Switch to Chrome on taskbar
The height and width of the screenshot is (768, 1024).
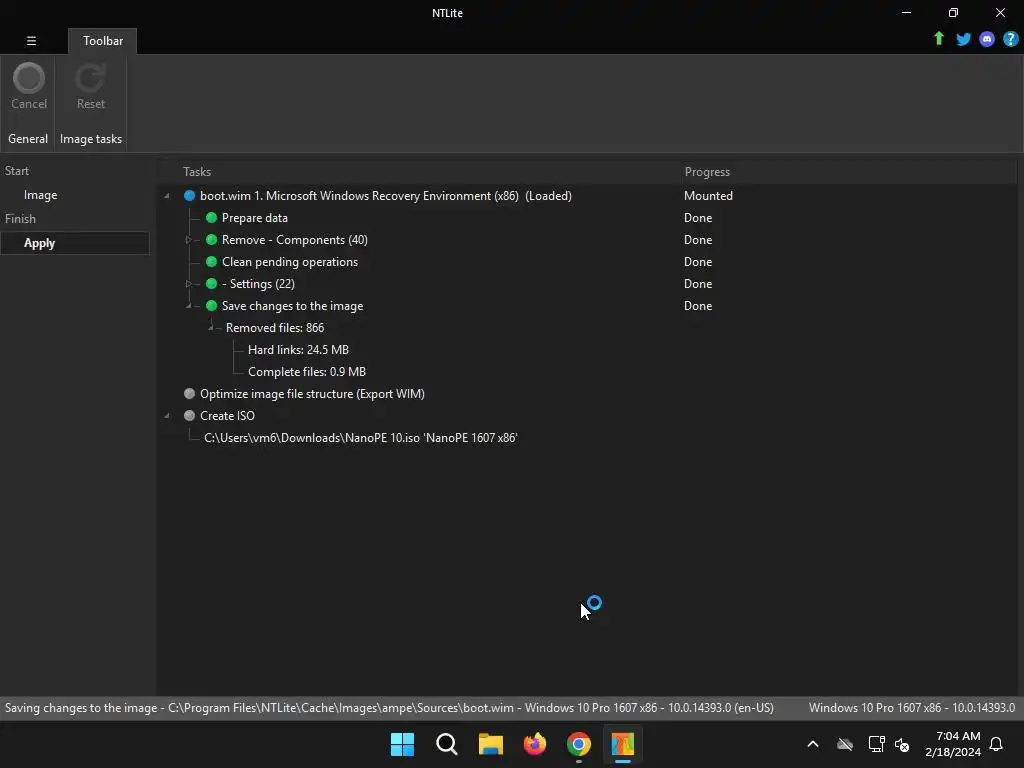[x=579, y=744]
